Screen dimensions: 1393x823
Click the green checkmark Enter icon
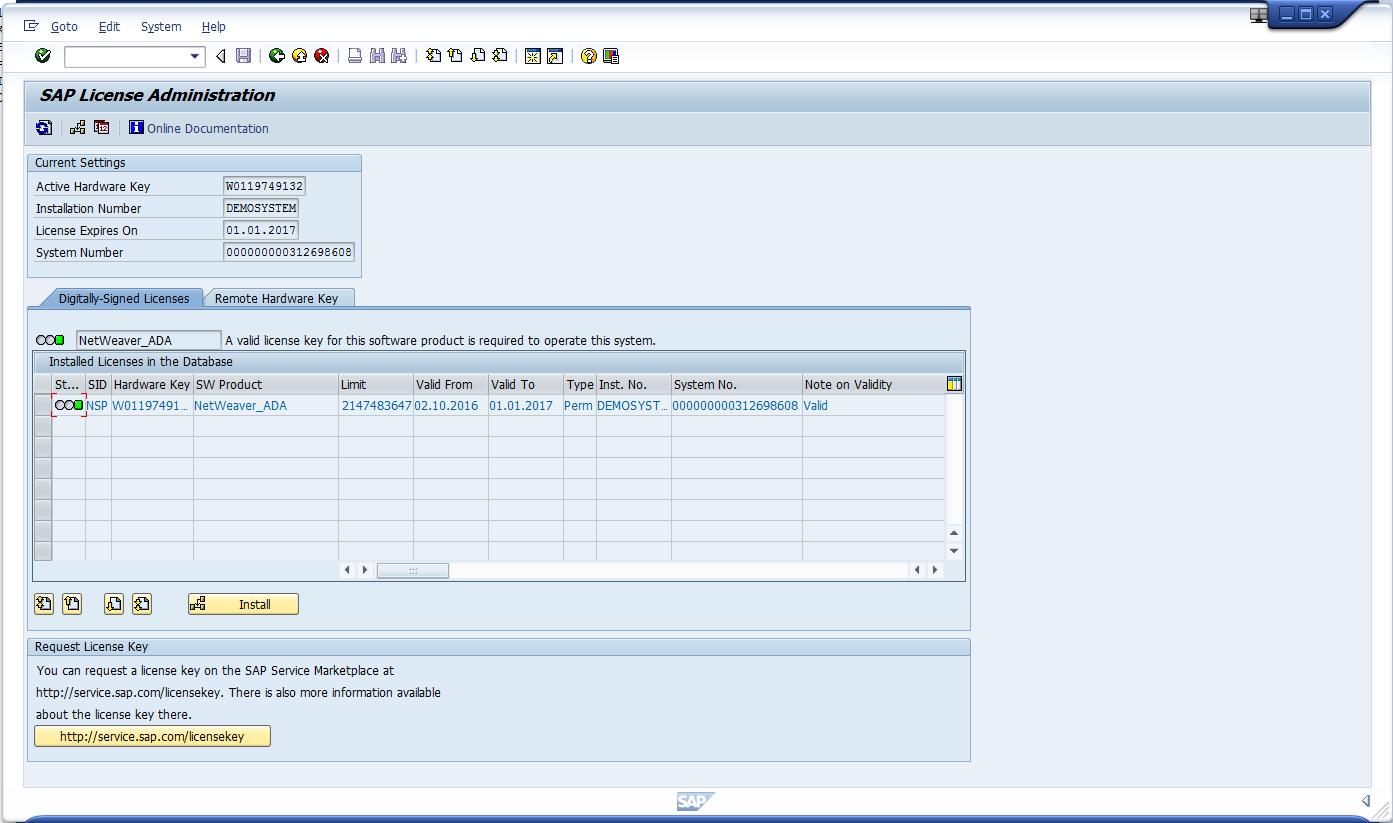[43, 56]
